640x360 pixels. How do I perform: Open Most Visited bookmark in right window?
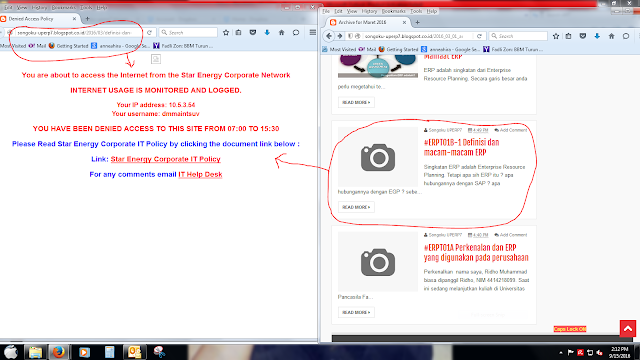339,49
